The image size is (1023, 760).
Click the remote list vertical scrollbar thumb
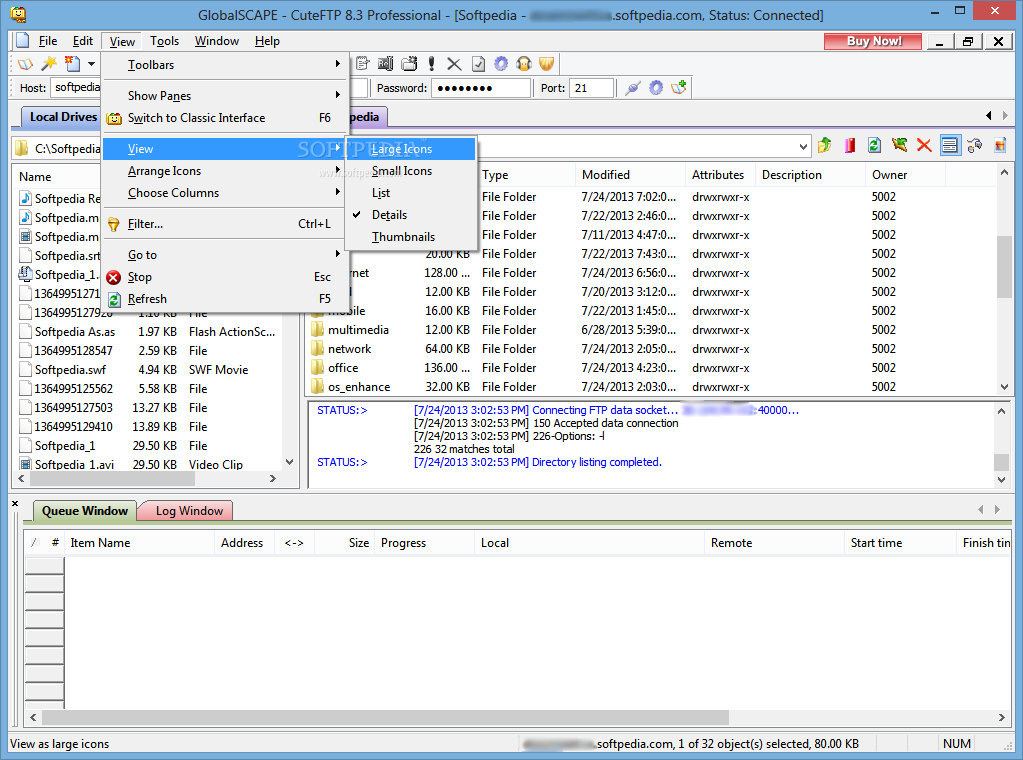point(1004,266)
